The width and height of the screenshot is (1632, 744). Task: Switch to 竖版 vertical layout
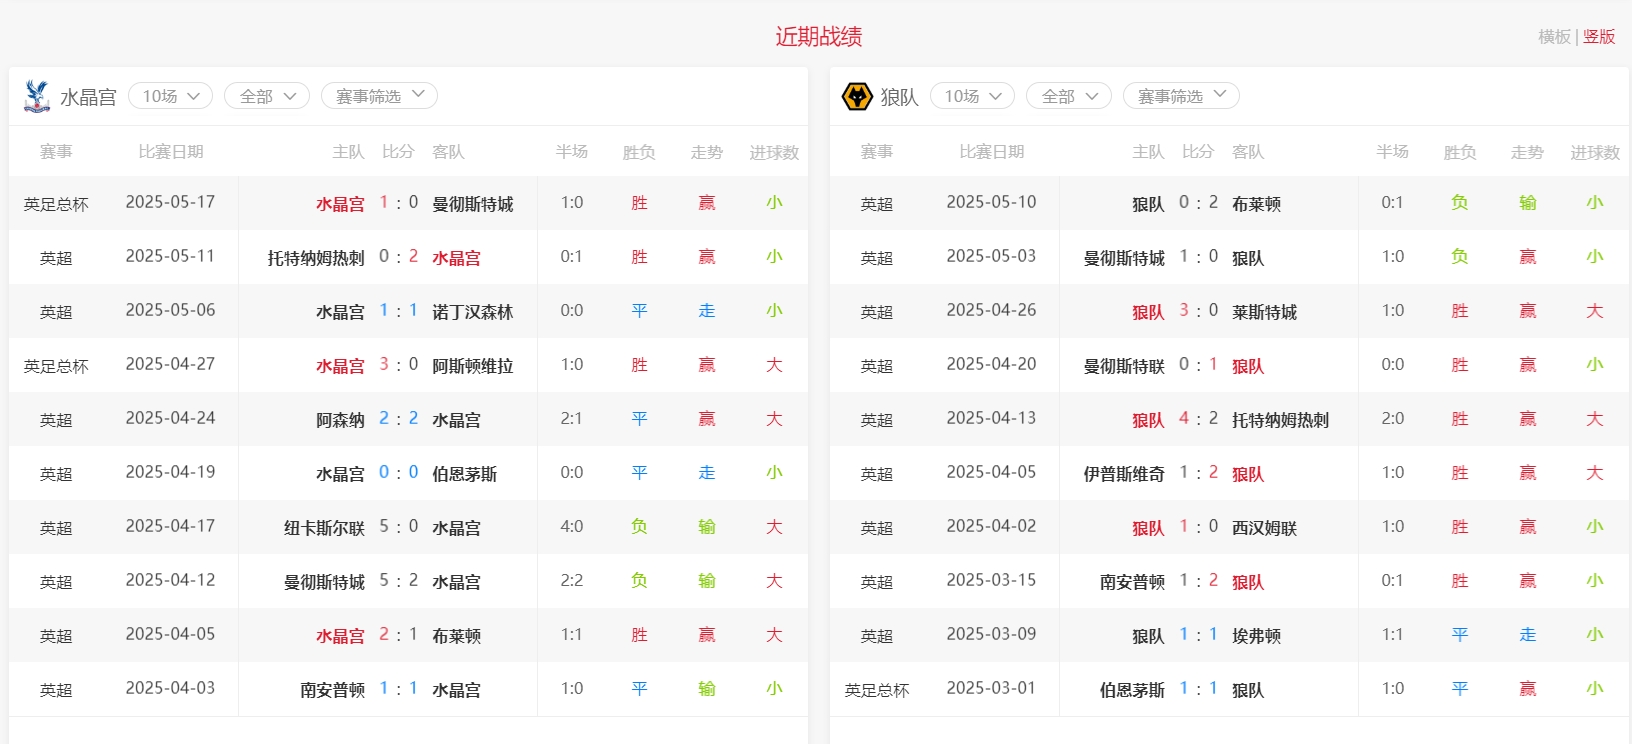(1599, 37)
